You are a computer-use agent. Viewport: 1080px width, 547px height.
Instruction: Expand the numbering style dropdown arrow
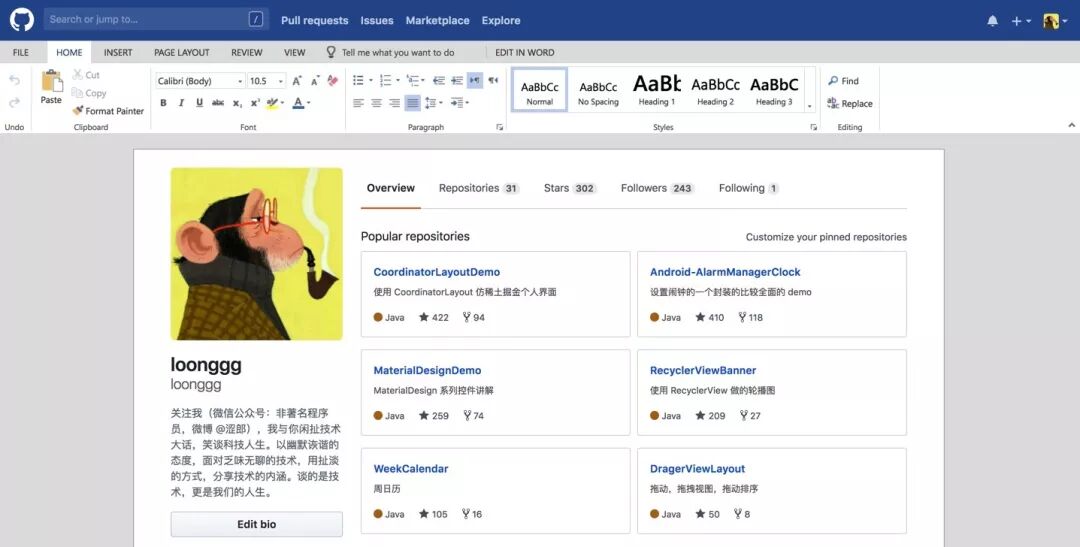pos(398,81)
